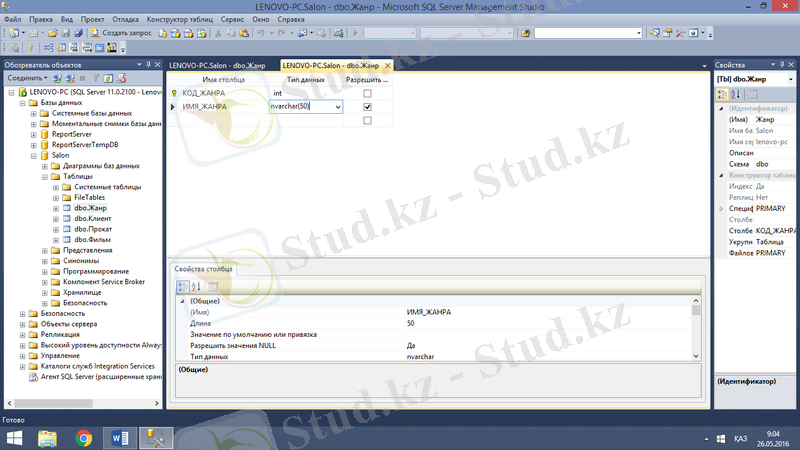Click the Manage Indexes and Keys icon
This screenshot has height=450, width=800.
[61, 48]
